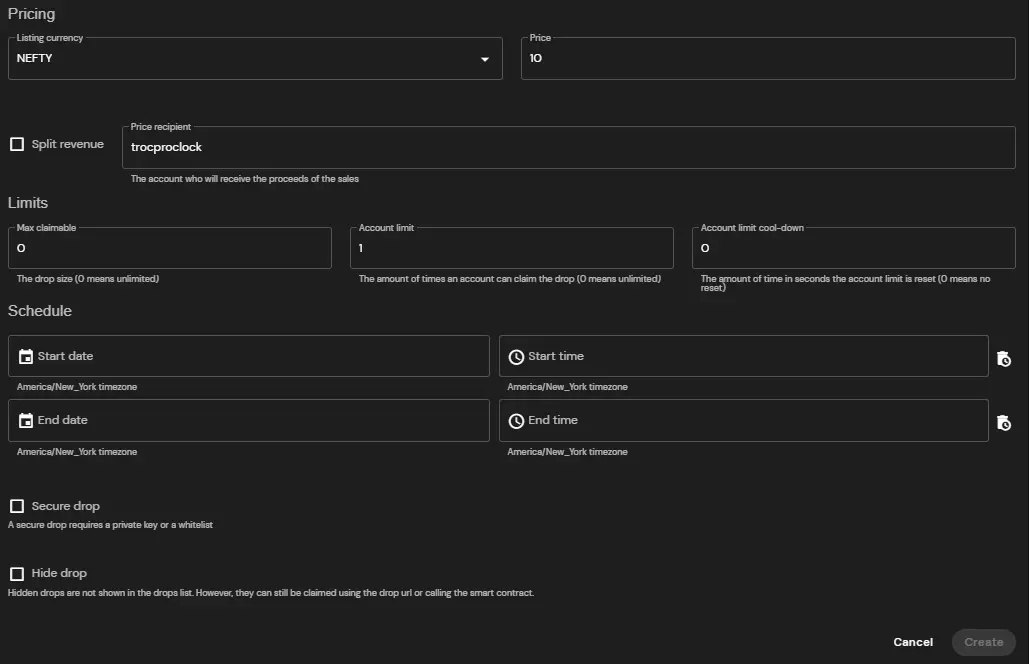Click the calendar icon in End date
1029x664 pixels.
tap(26, 421)
